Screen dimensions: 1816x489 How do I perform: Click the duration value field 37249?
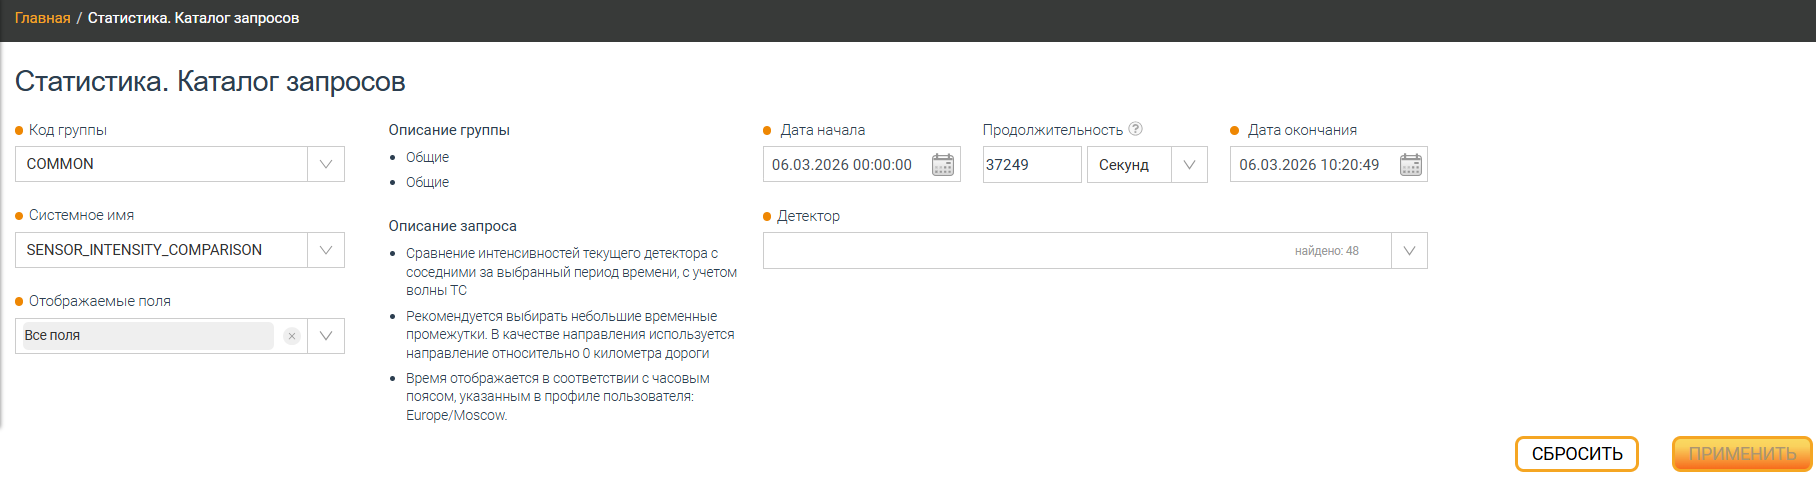1032,165
